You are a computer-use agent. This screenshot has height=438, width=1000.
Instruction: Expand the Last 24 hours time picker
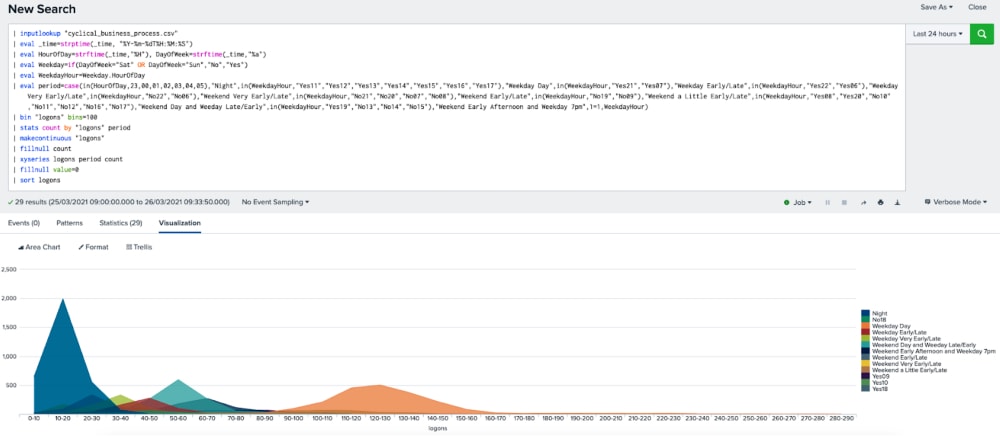pyautogui.click(x=938, y=34)
